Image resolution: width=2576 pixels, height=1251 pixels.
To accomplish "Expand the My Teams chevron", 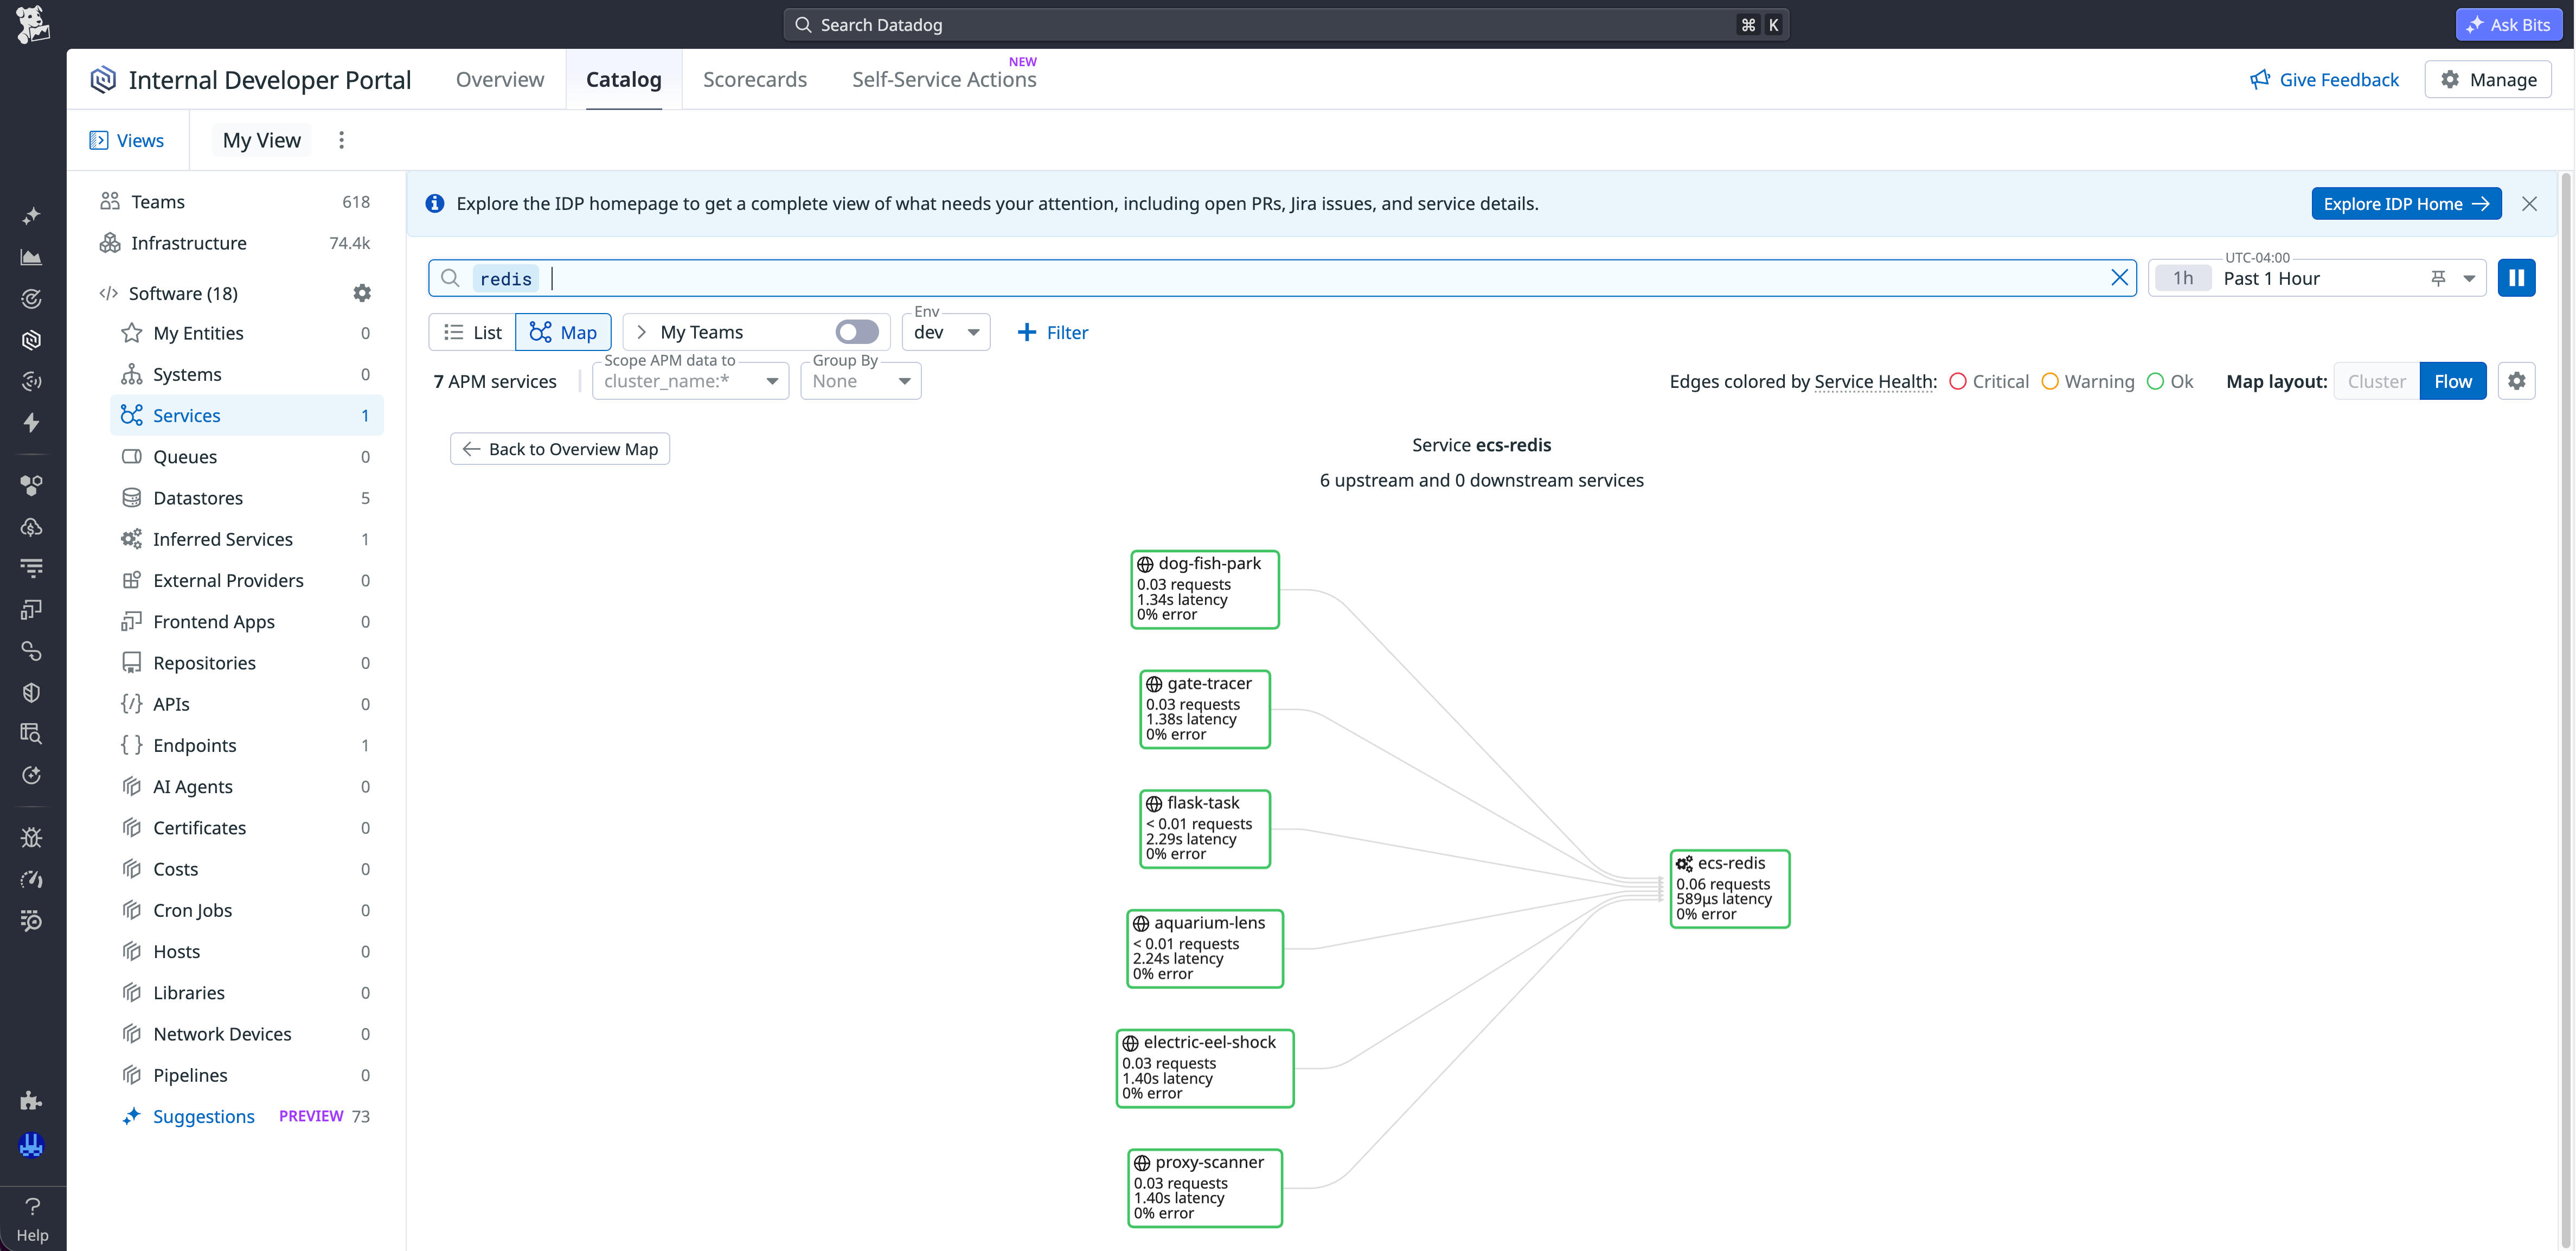I will click(642, 332).
